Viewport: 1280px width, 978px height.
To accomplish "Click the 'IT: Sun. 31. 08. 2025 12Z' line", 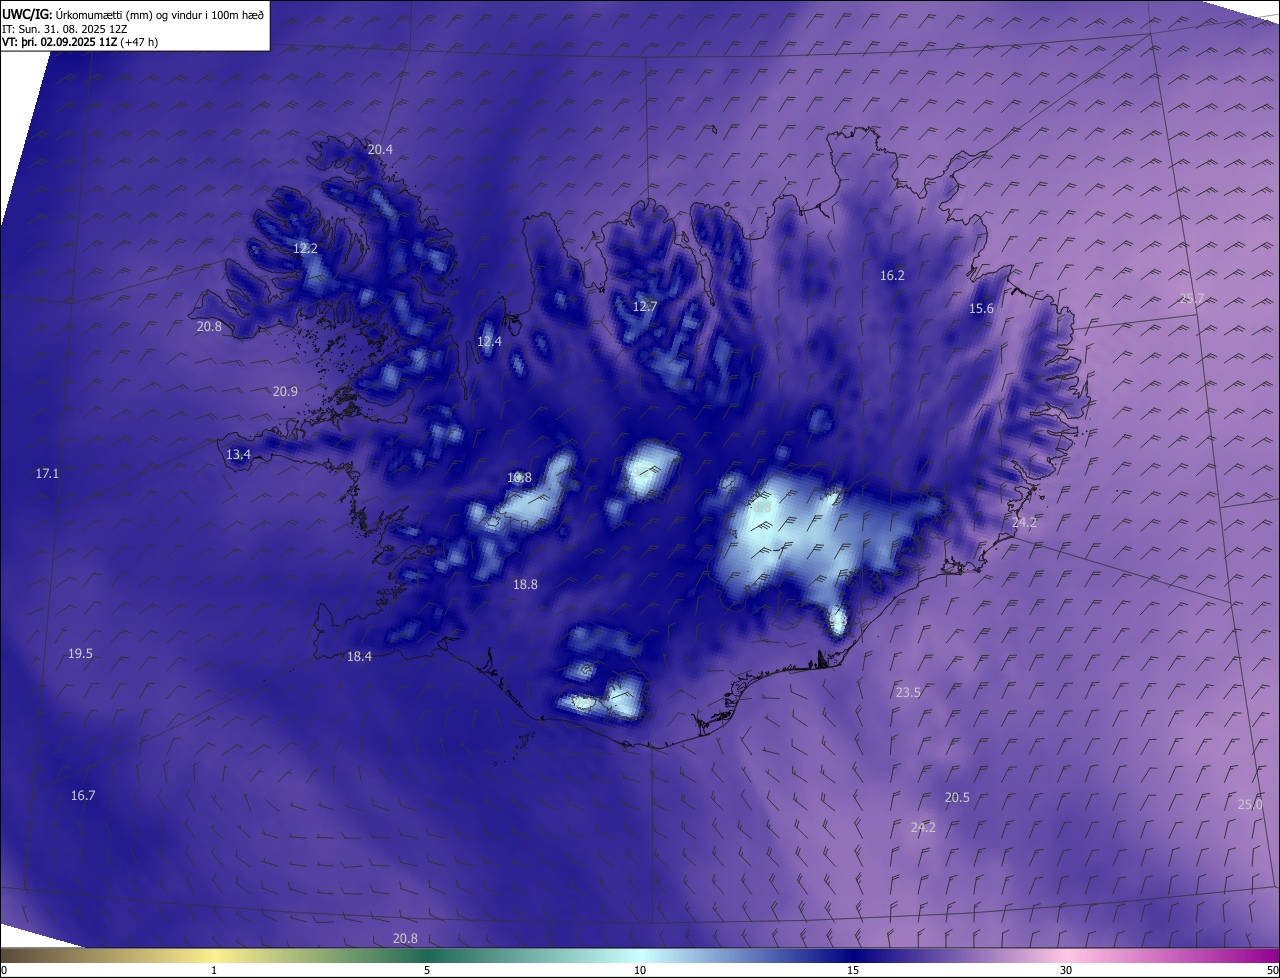I will tap(64, 28).
